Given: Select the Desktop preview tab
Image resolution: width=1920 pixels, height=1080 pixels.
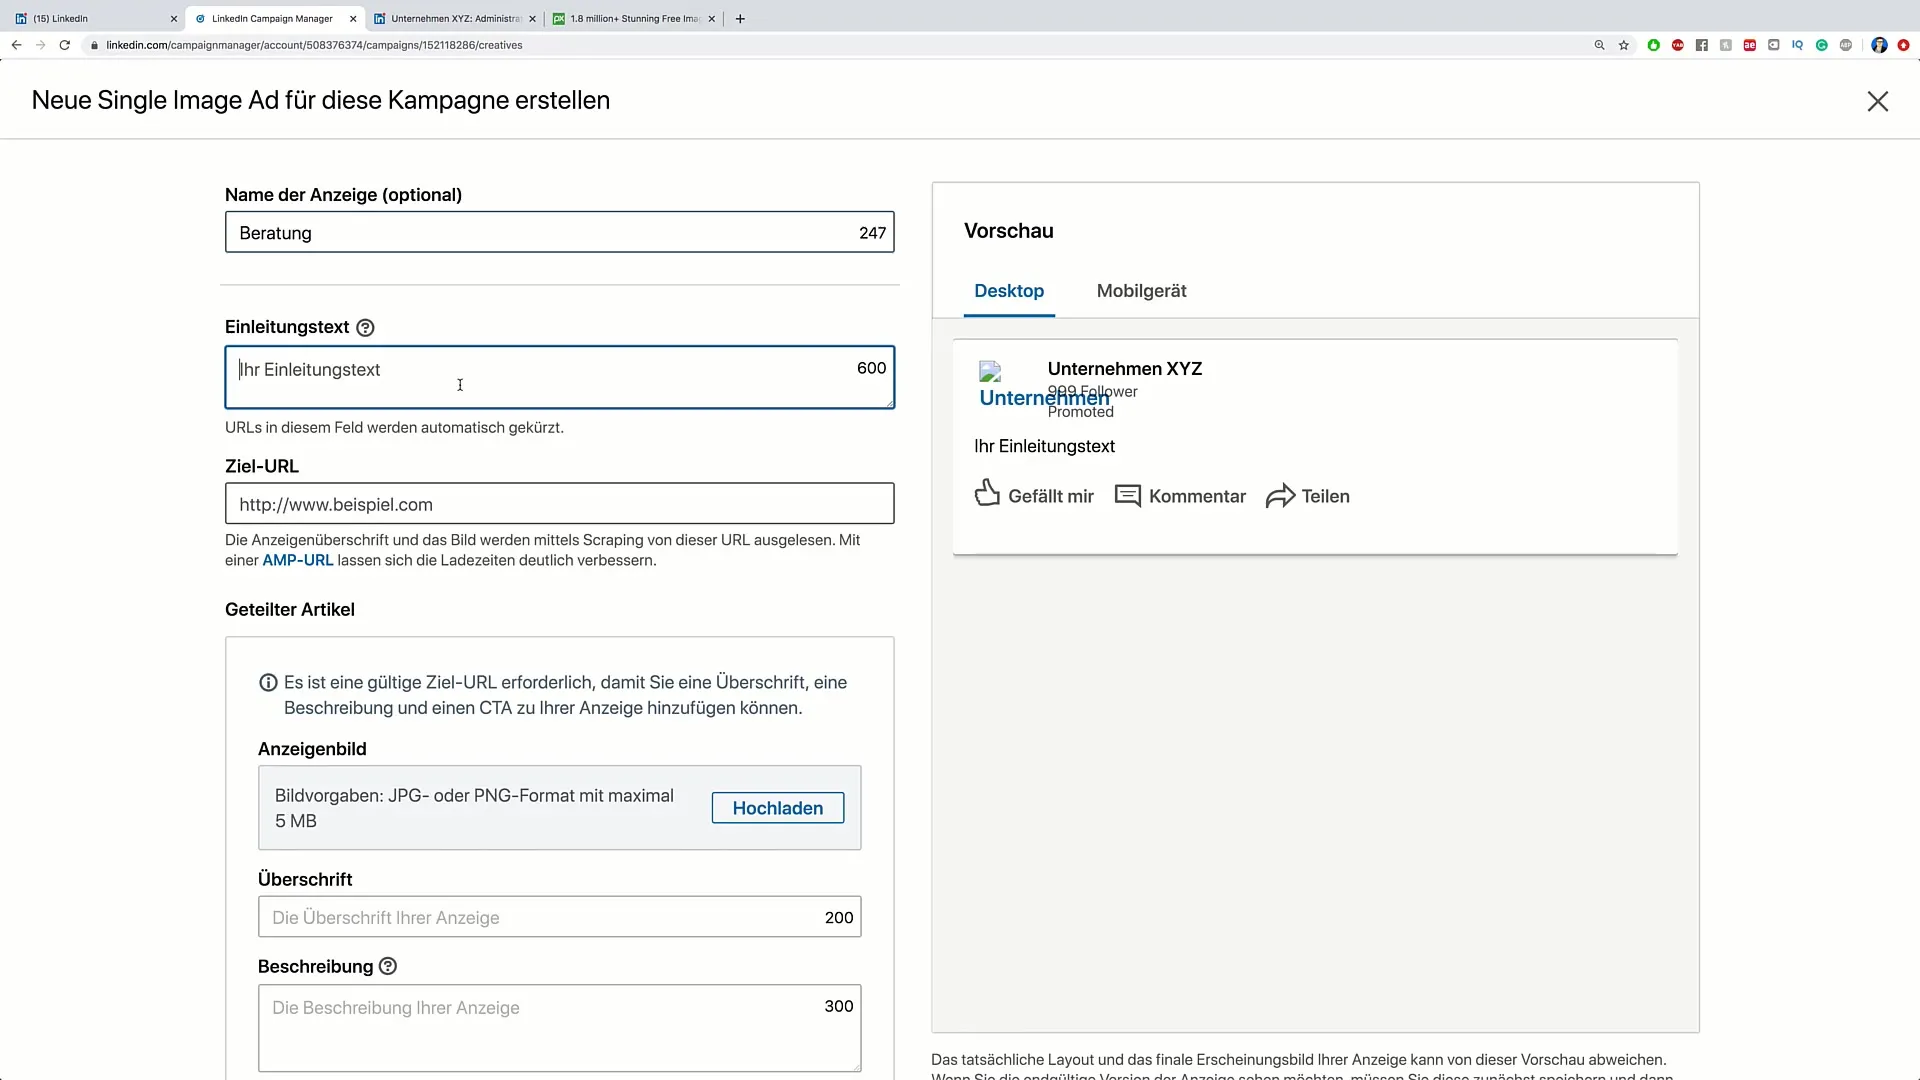Looking at the screenshot, I should (1009, 291).
